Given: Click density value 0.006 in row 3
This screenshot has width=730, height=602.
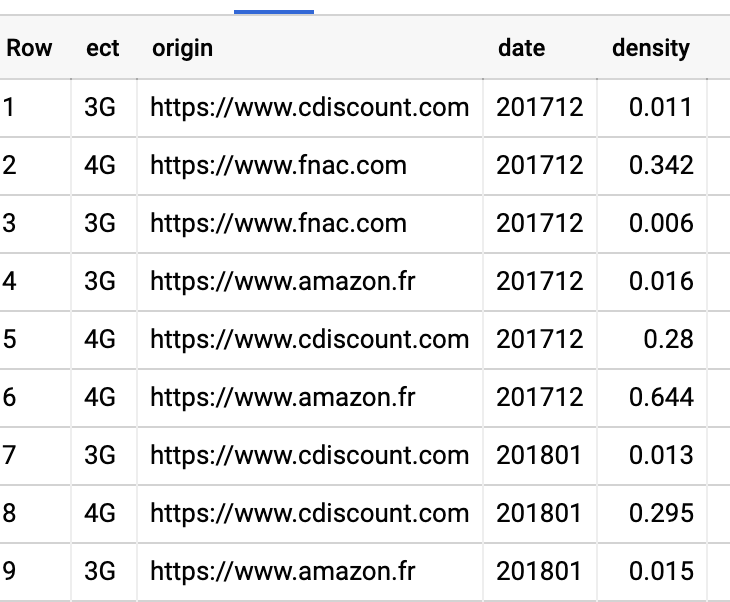Looking at the screenshot, I should click(x=661, y=223).
